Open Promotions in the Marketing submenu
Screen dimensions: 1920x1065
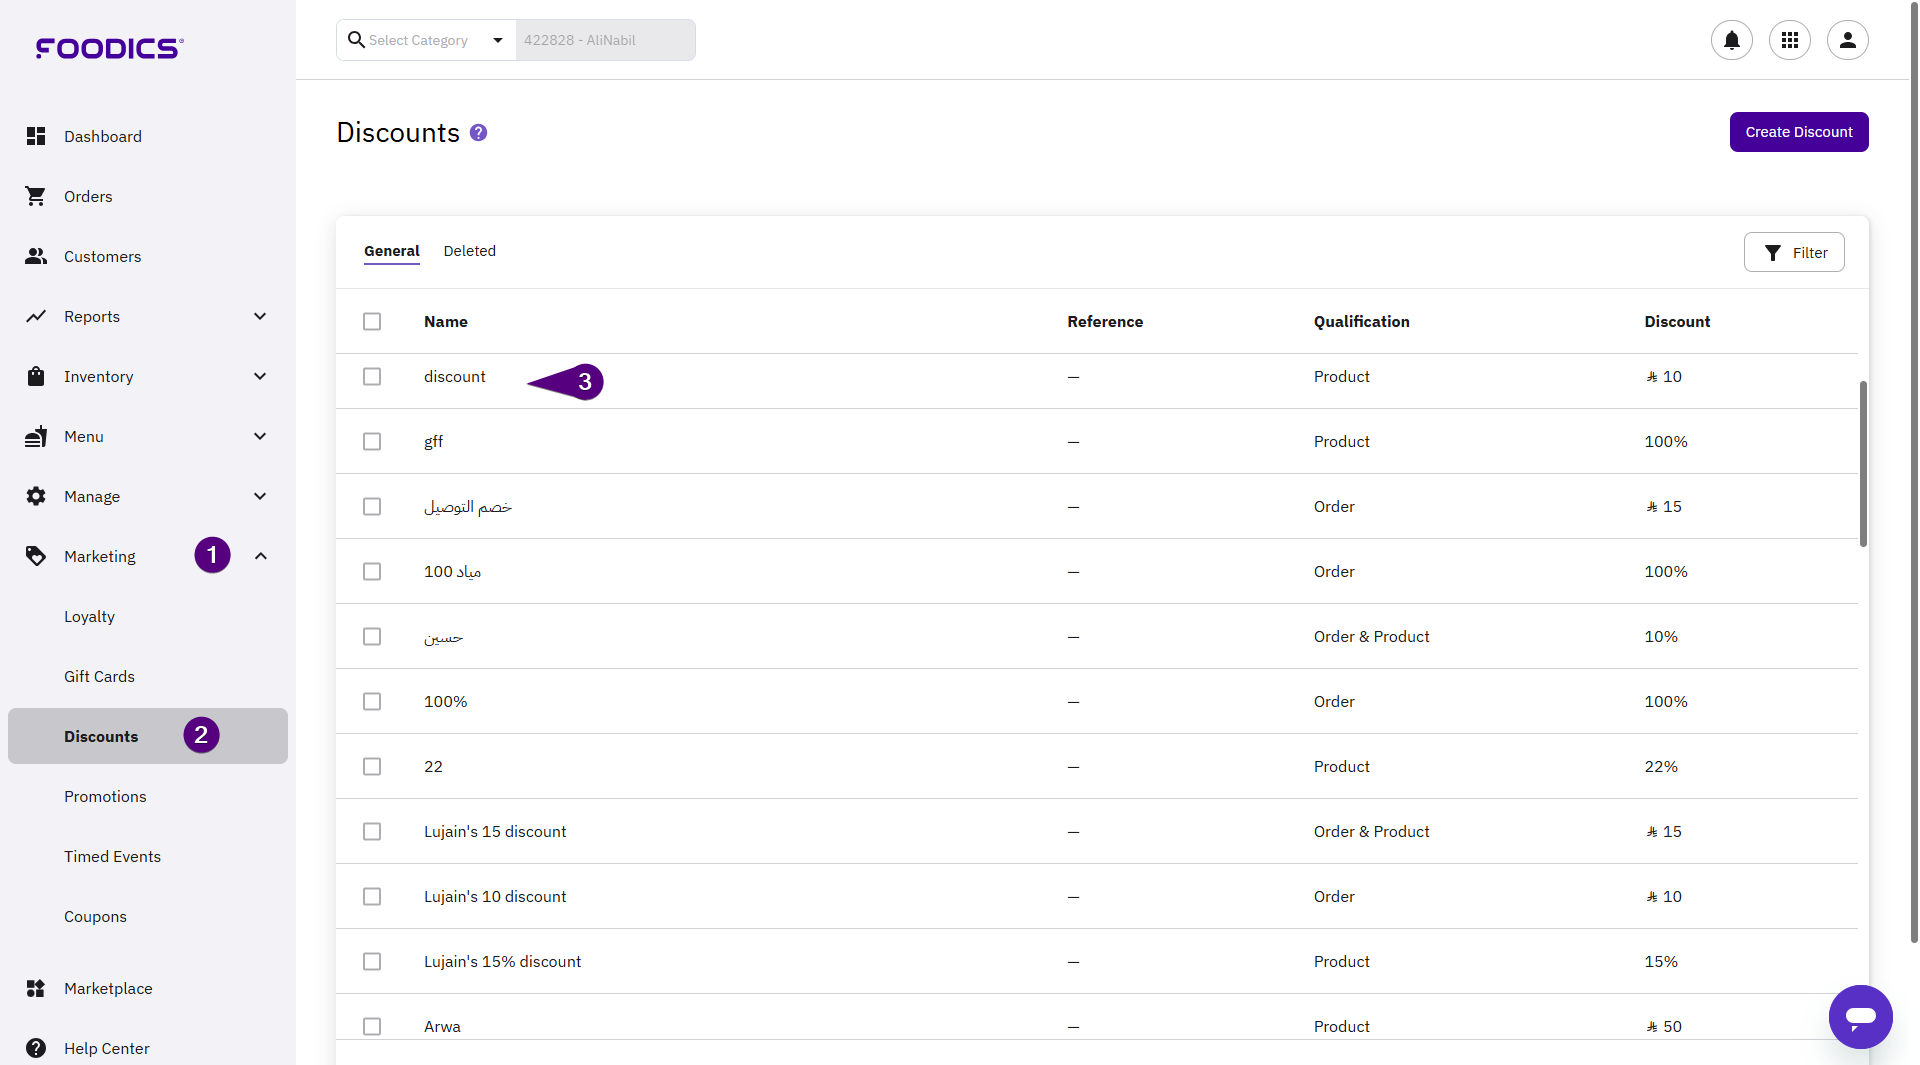point(105,796)
